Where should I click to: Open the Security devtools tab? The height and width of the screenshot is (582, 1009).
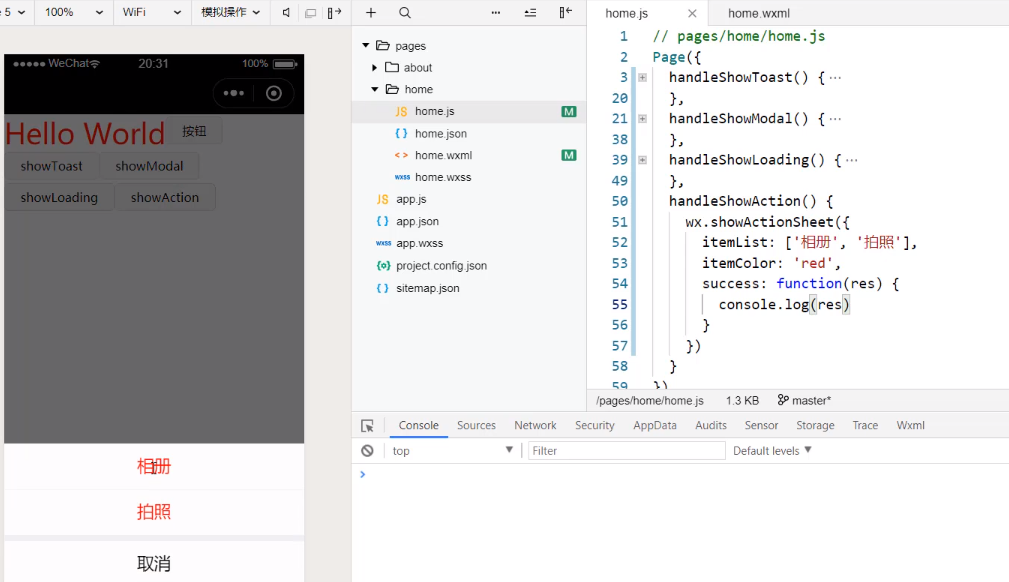tap(595, 426)
